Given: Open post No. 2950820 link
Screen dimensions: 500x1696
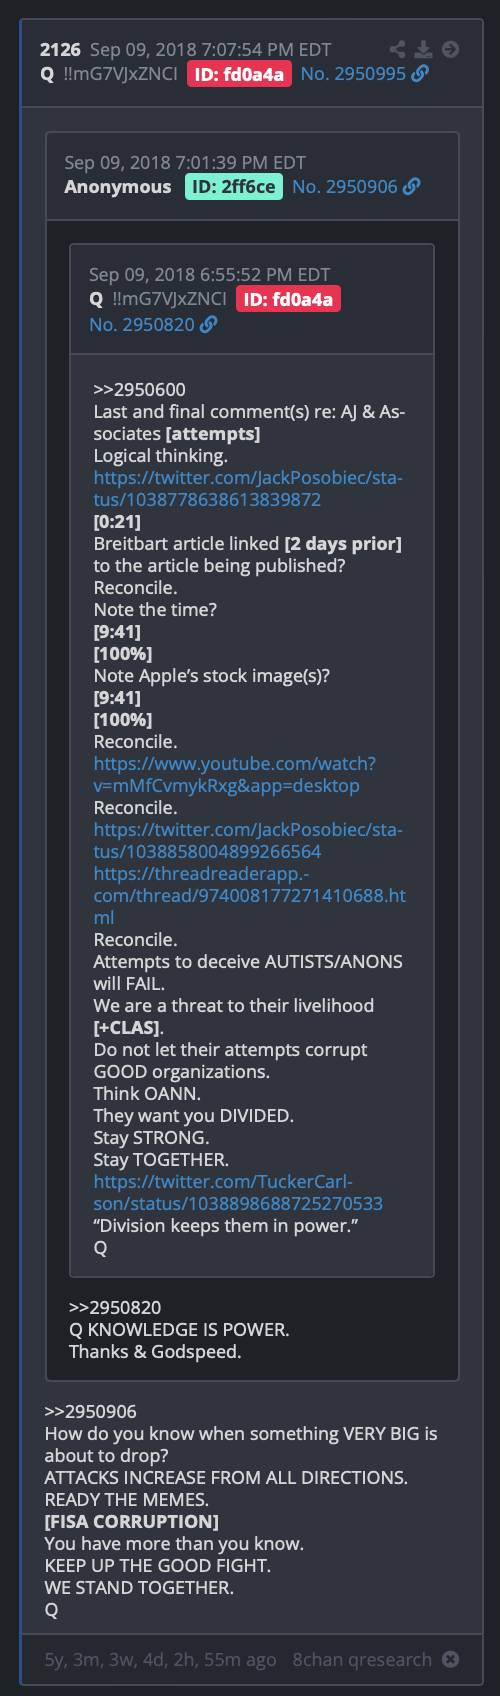Looking at the screenshot, I should coord(142,325).
